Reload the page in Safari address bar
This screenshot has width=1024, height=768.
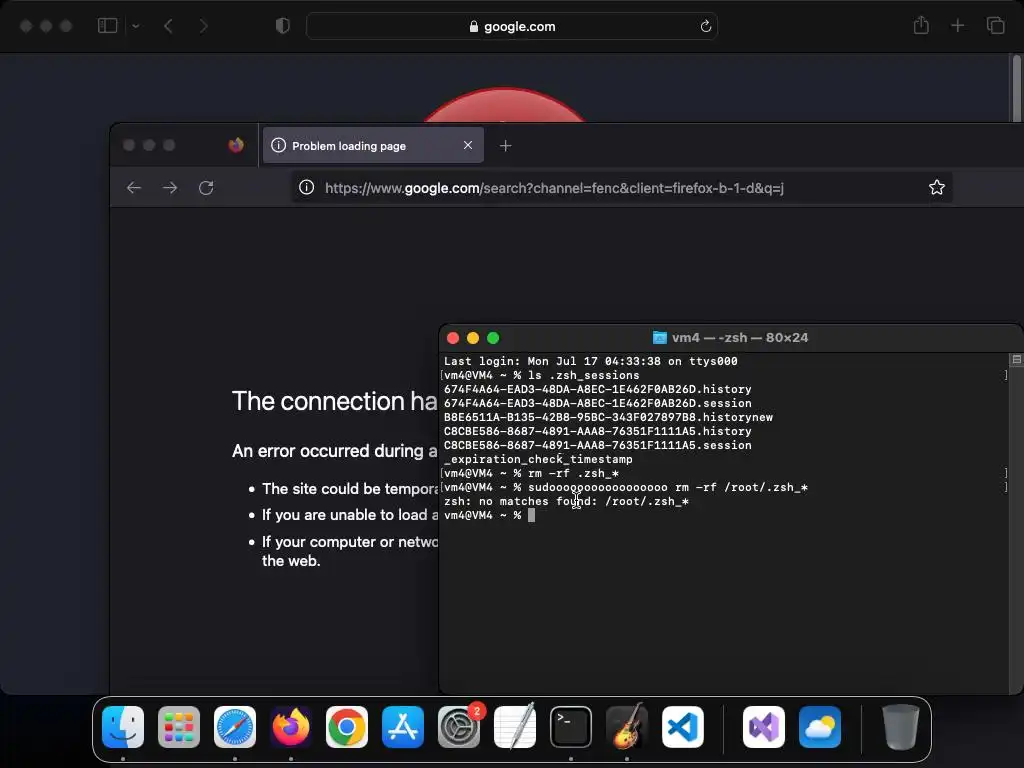coord(705,27)
